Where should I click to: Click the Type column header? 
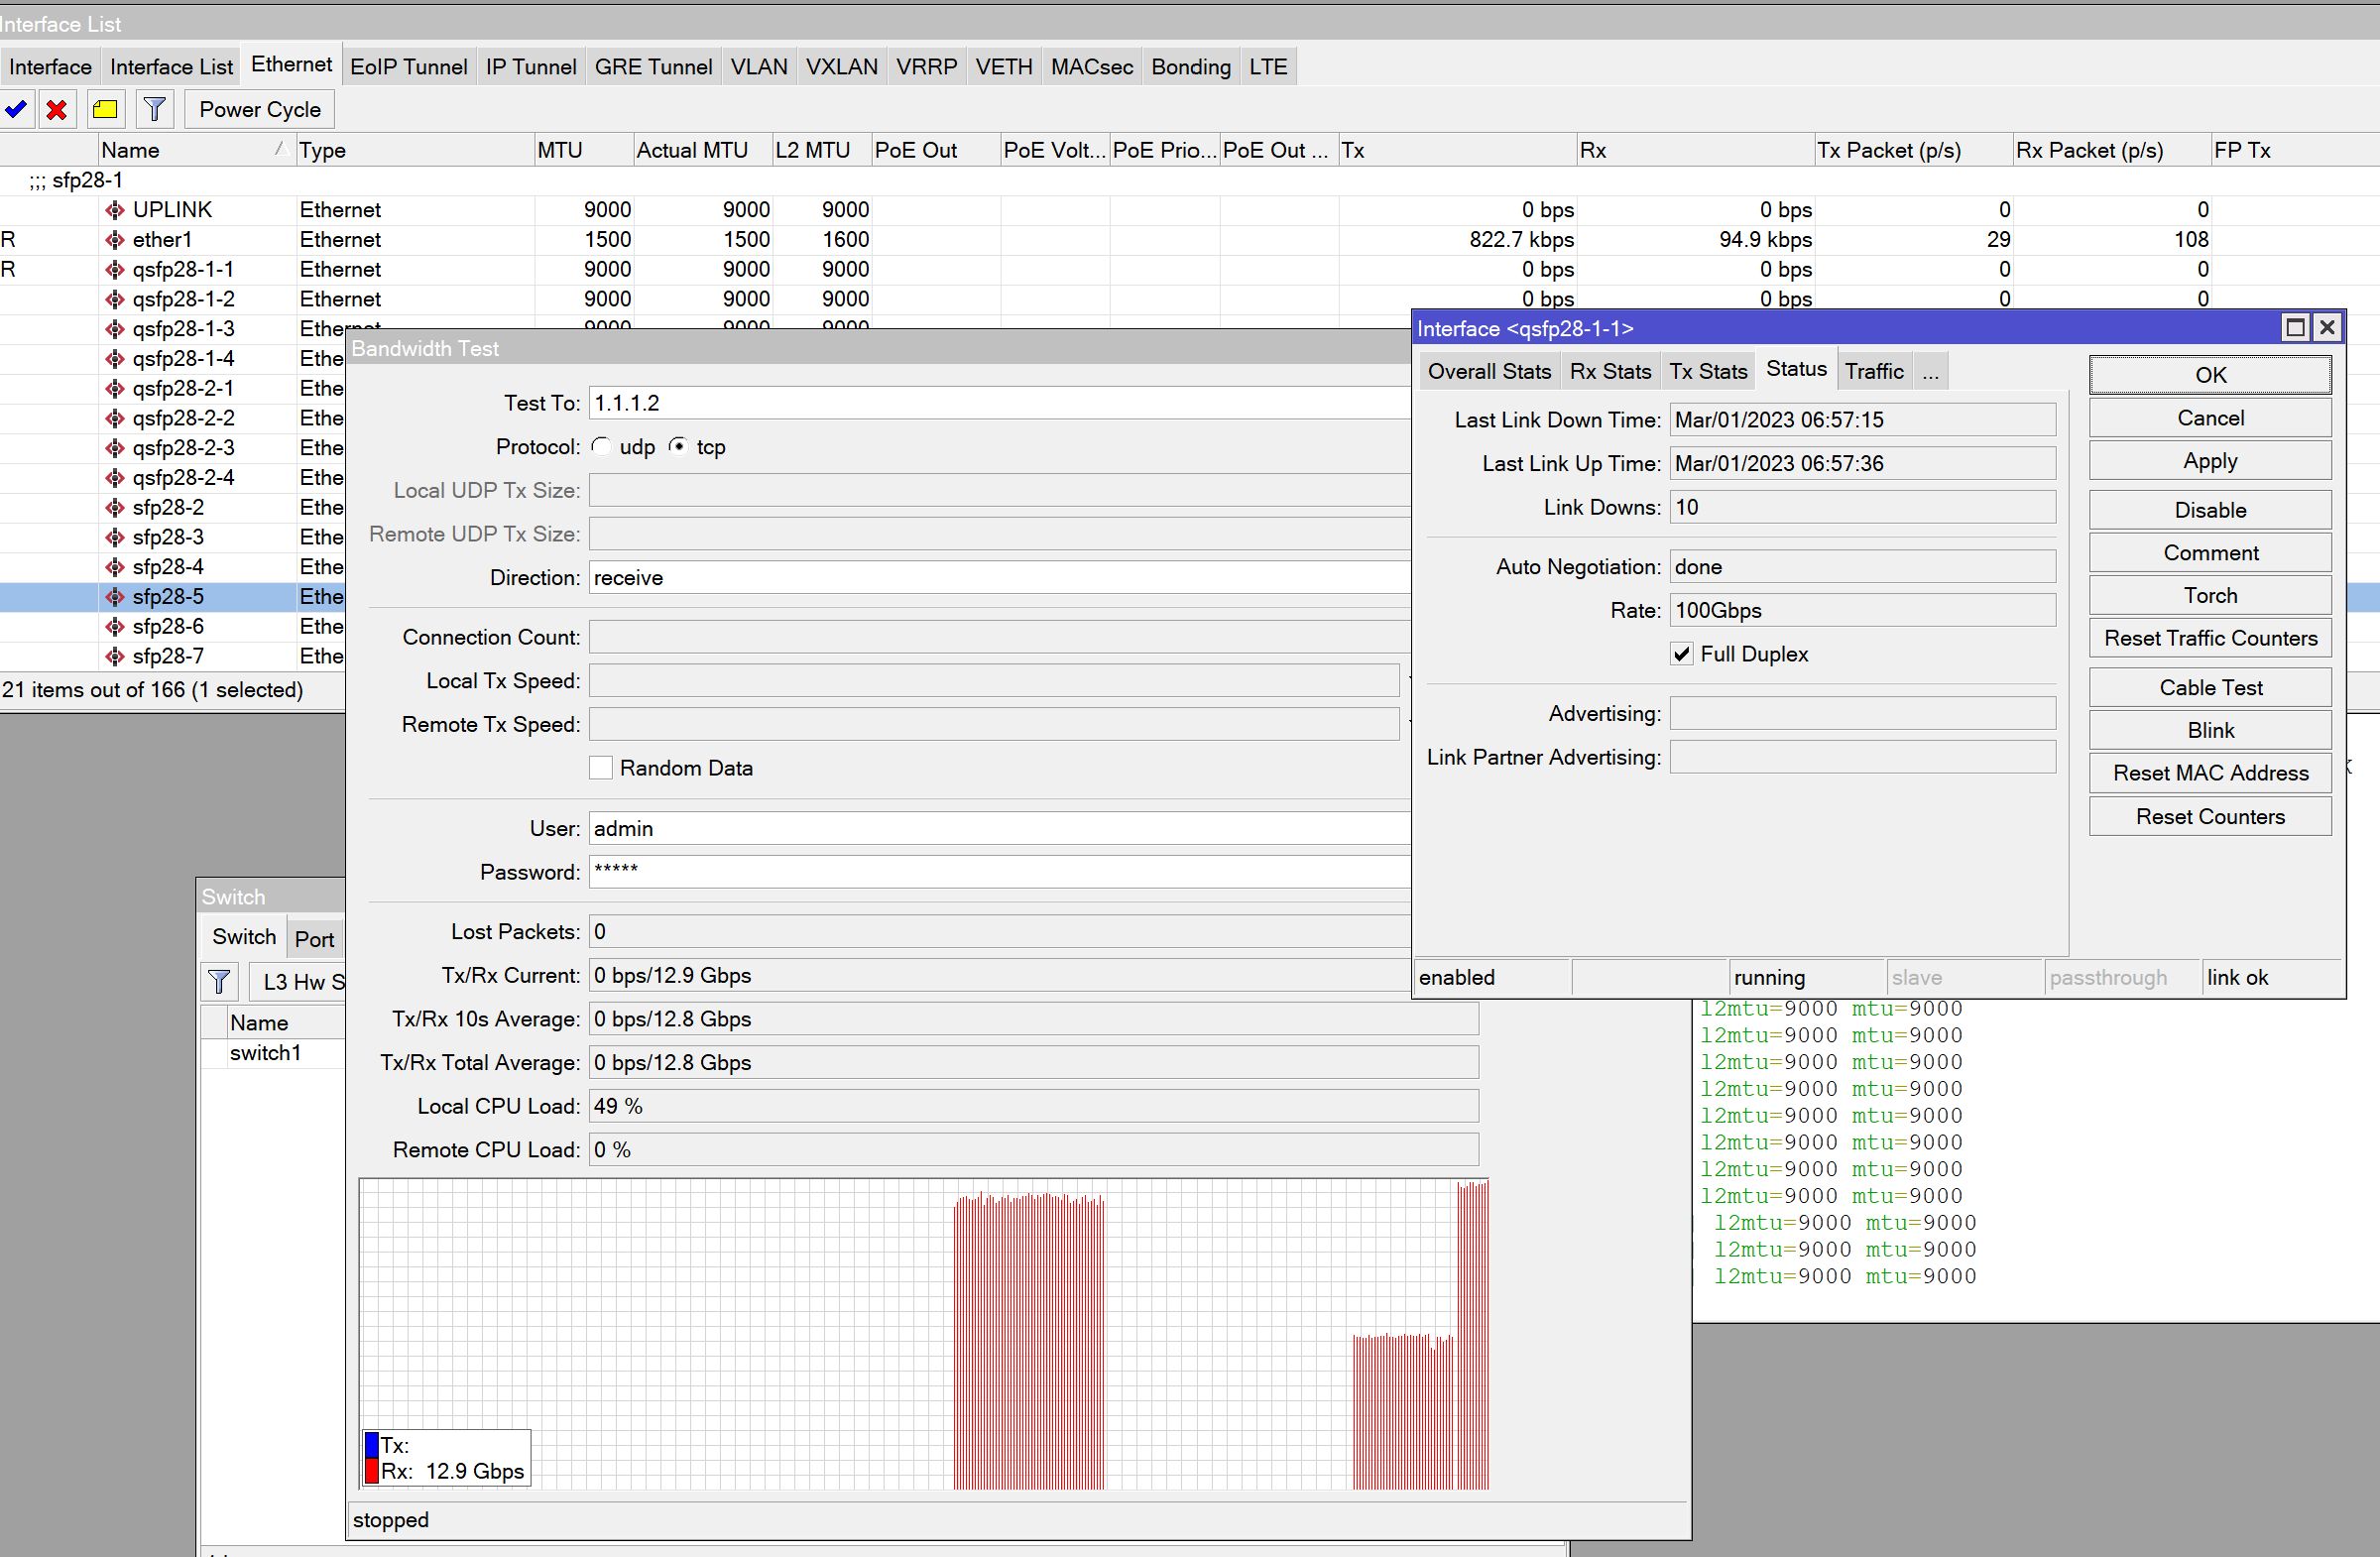click(x=415, y=150)
